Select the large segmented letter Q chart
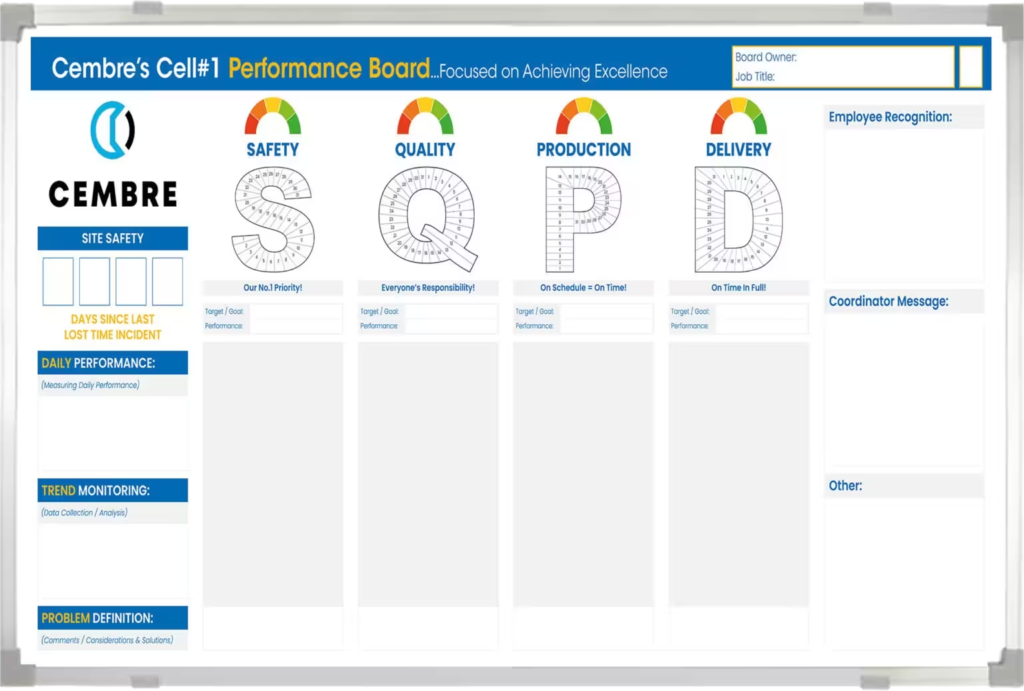The width and height of the screenshot is (1024, 691). [427, 215]
